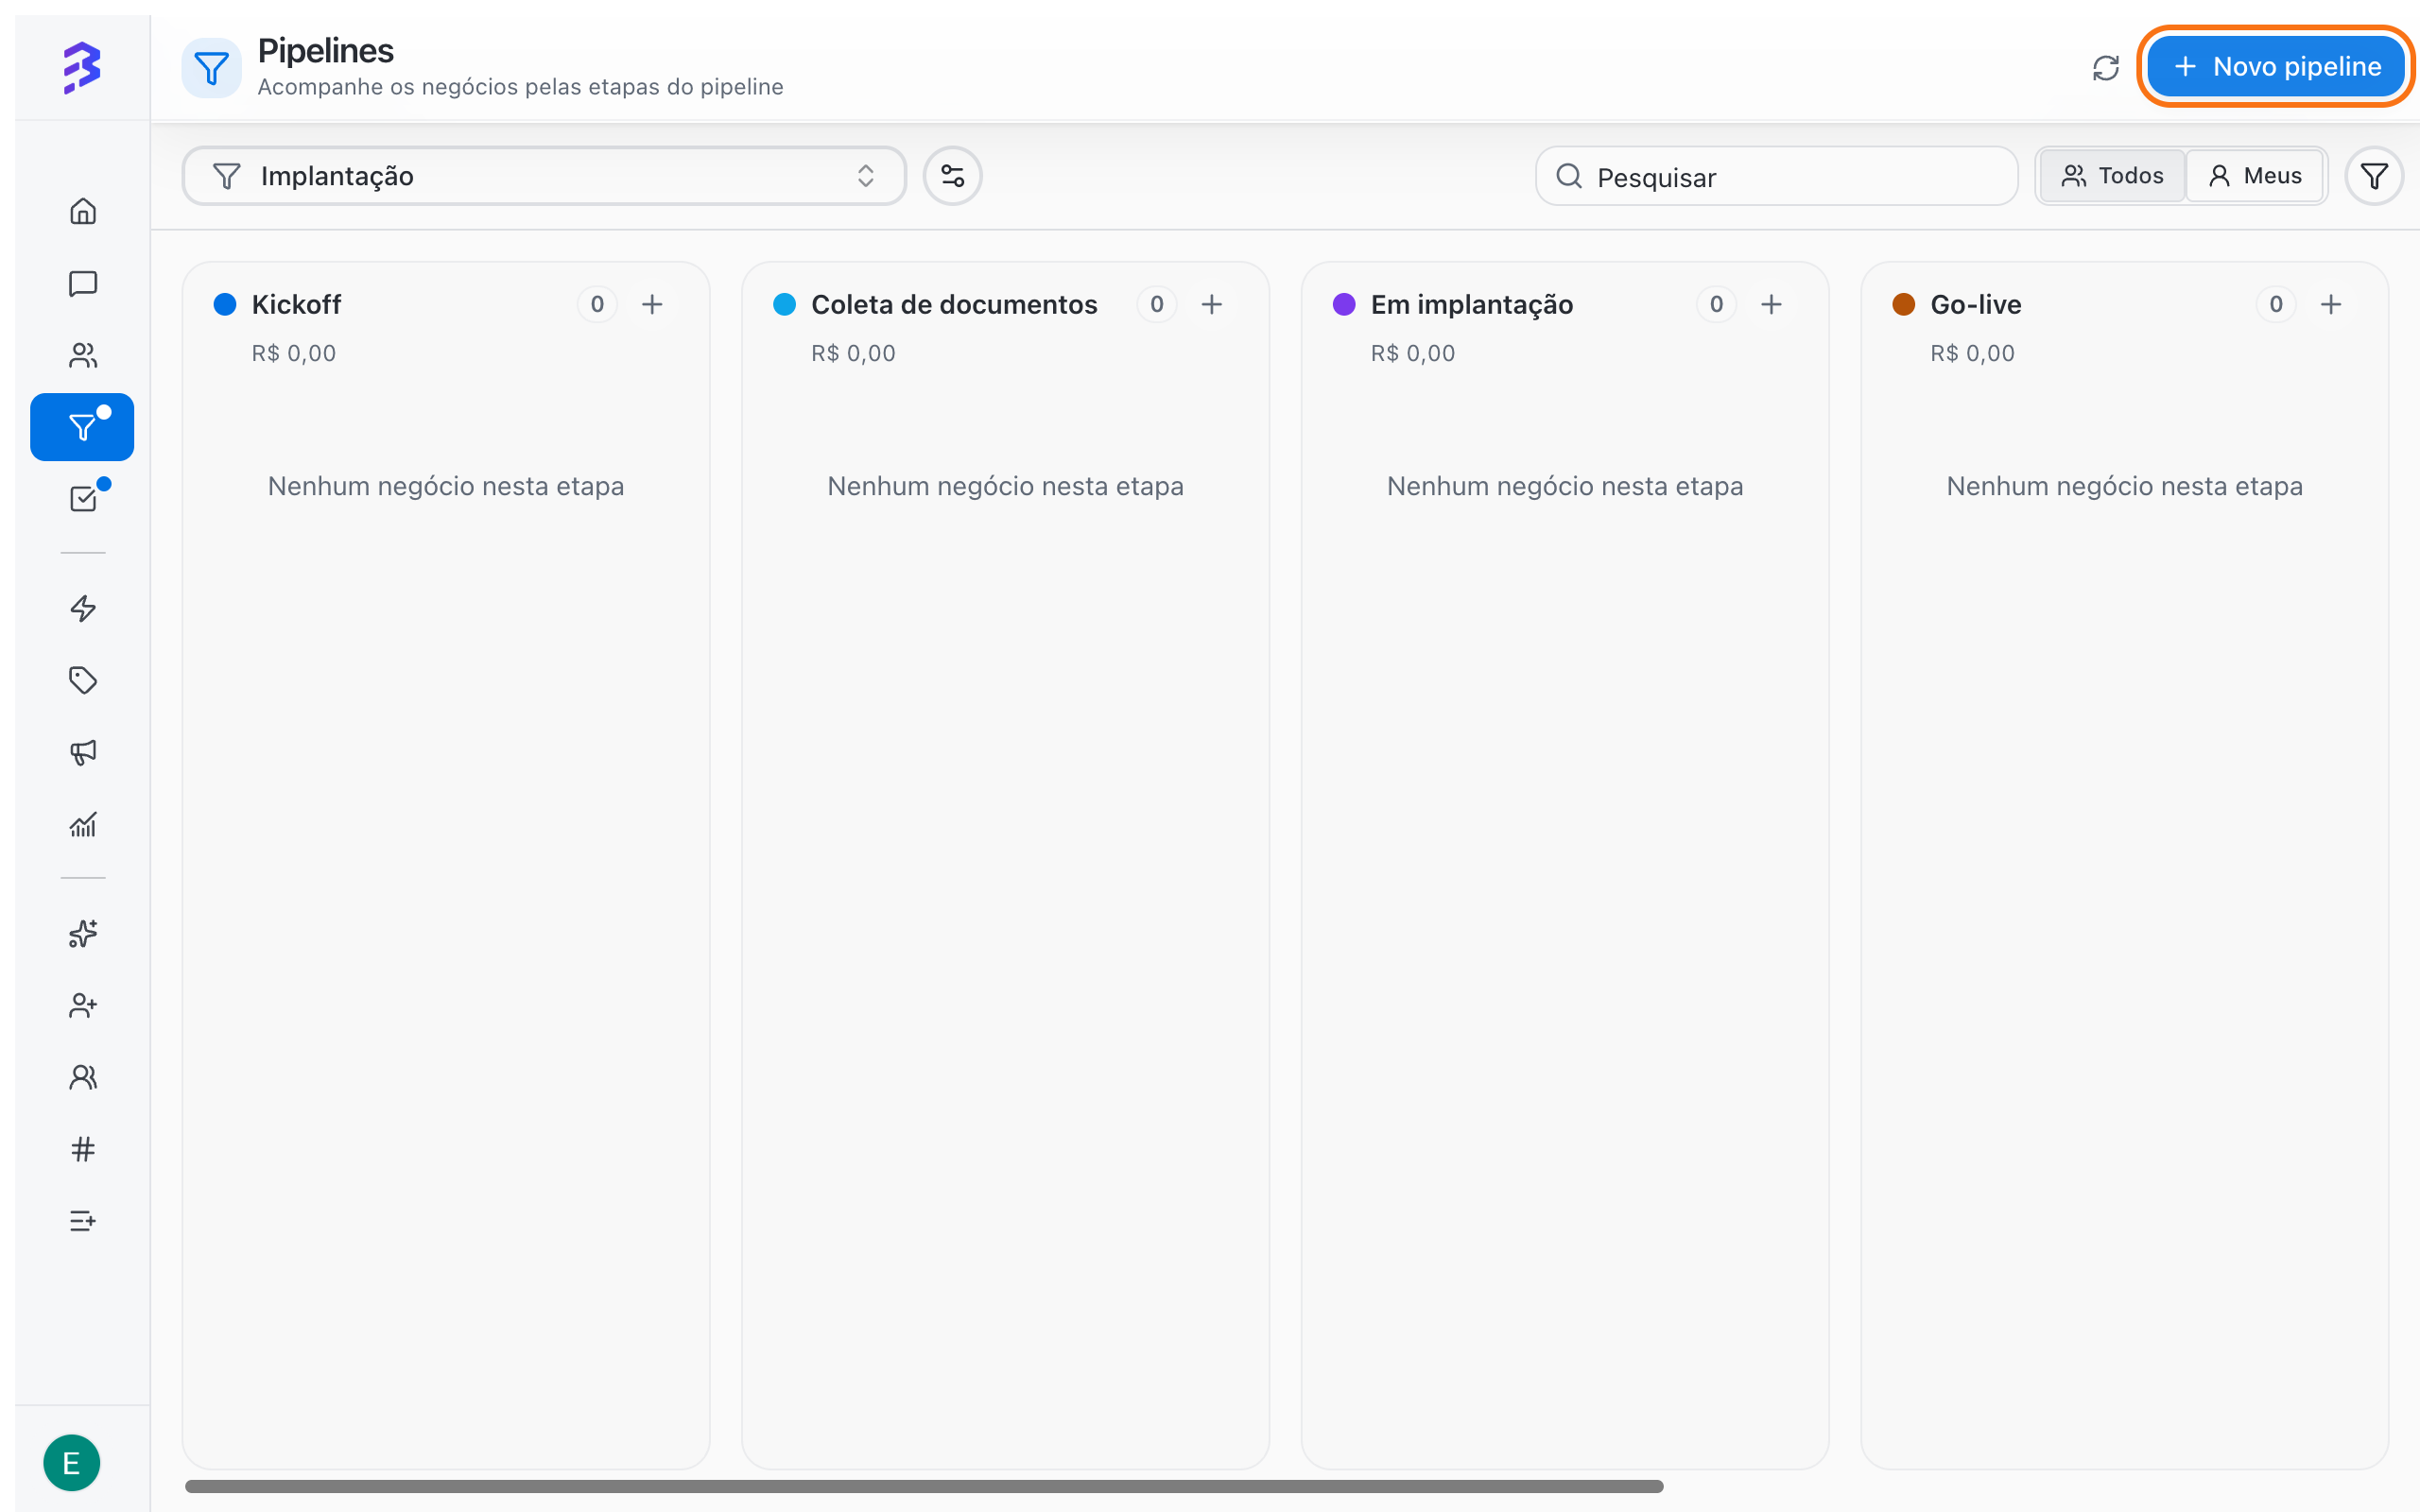
Task: Show Todos deals
Action: pos(2112,176)
